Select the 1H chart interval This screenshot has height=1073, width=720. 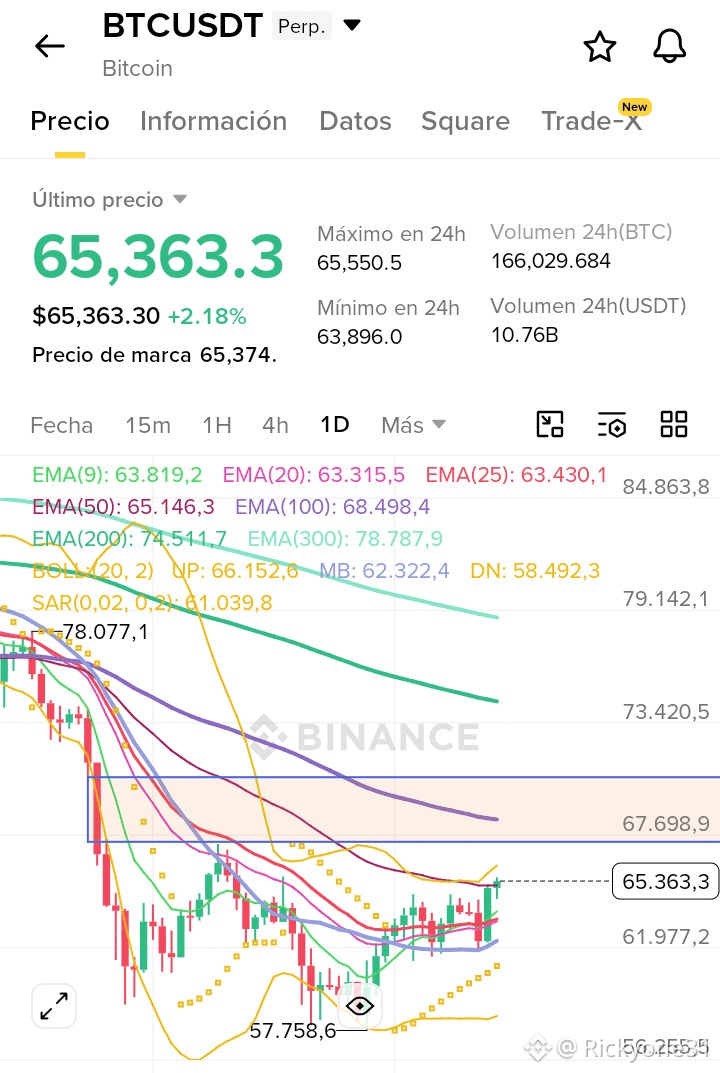pyautogui.click(x=217, y=425)
